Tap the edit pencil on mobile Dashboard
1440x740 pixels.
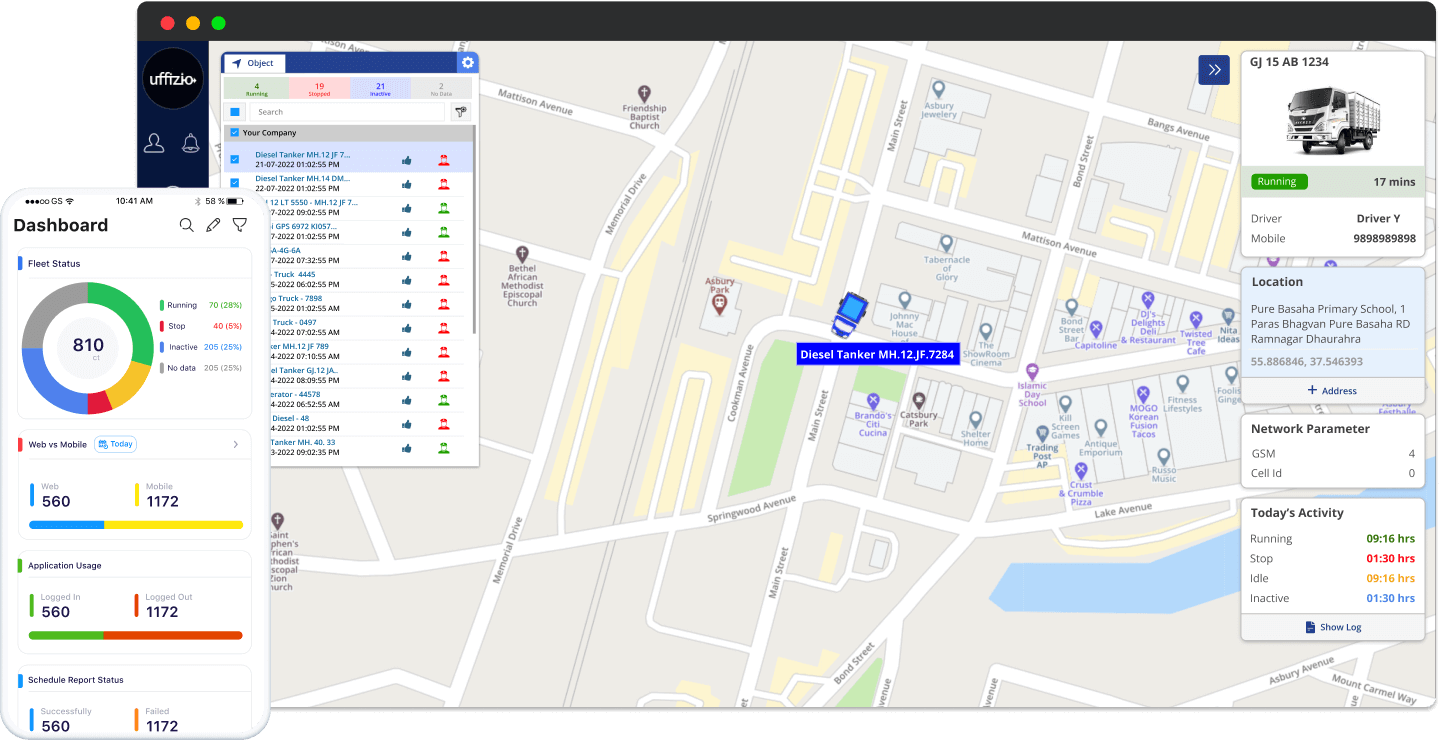point(213,225)
